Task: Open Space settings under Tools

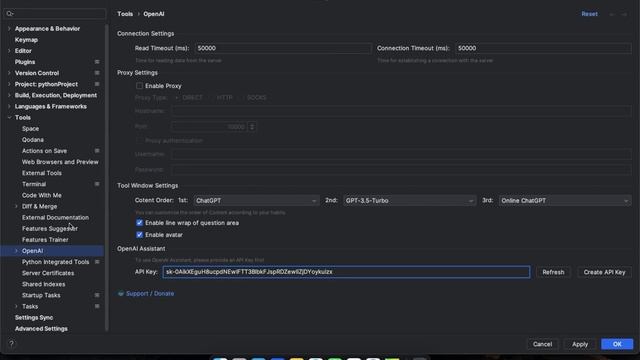Action: pos(30,129)
